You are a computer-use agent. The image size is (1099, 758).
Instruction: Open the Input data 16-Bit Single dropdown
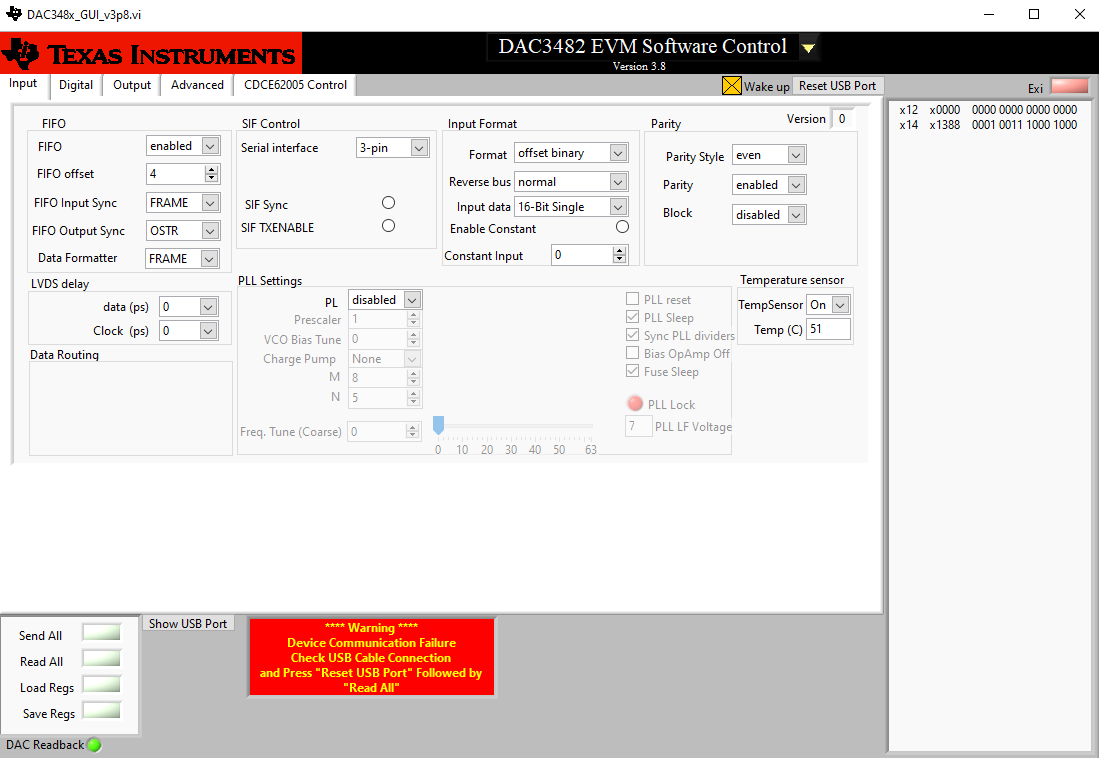(x=571, y=207)
